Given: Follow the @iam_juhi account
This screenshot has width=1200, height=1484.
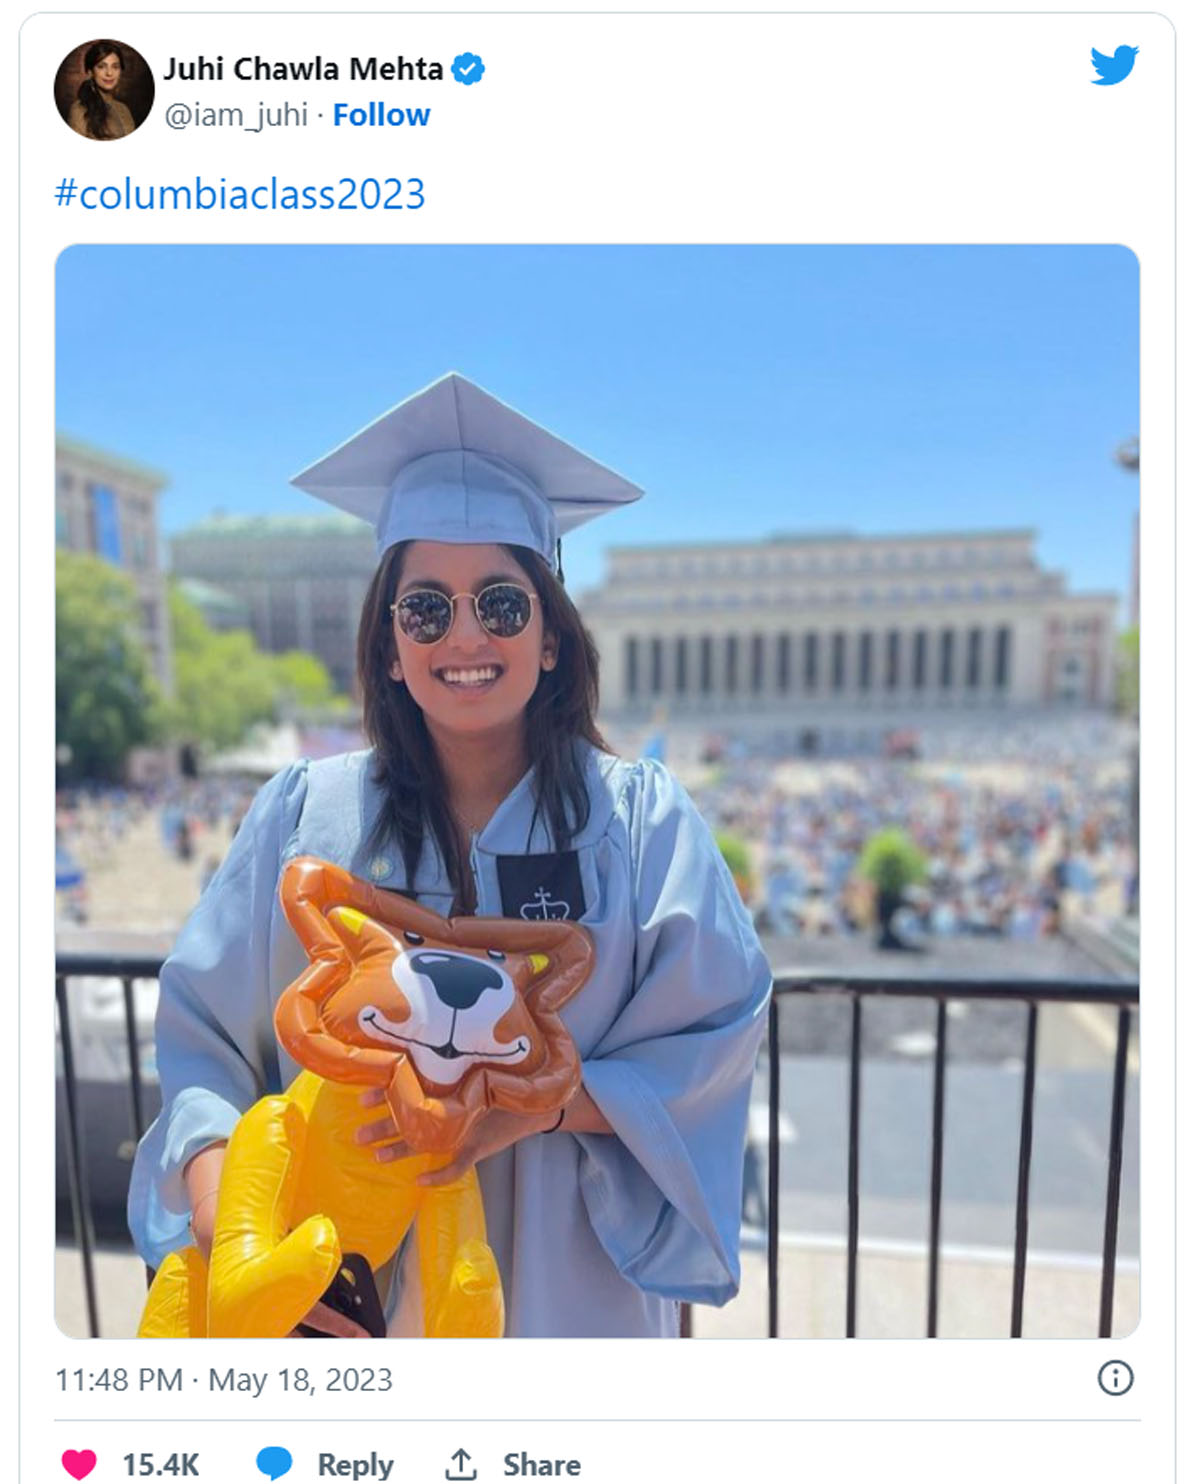Looking at the screenshot, I should click(381, 115).
